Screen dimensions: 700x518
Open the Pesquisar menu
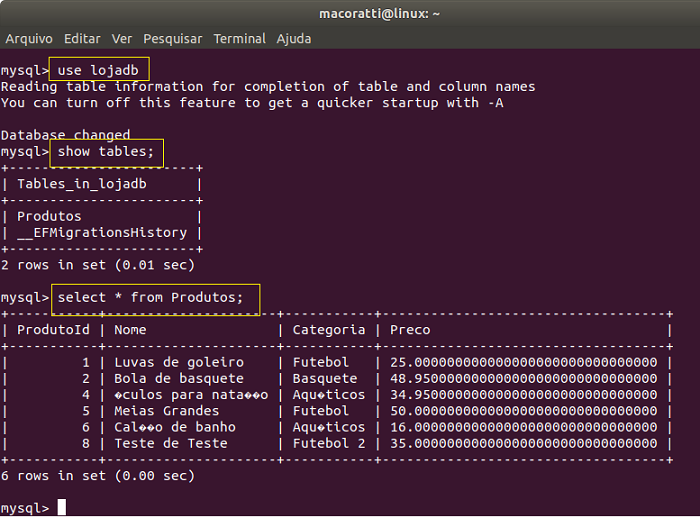(x=173, y=39)
